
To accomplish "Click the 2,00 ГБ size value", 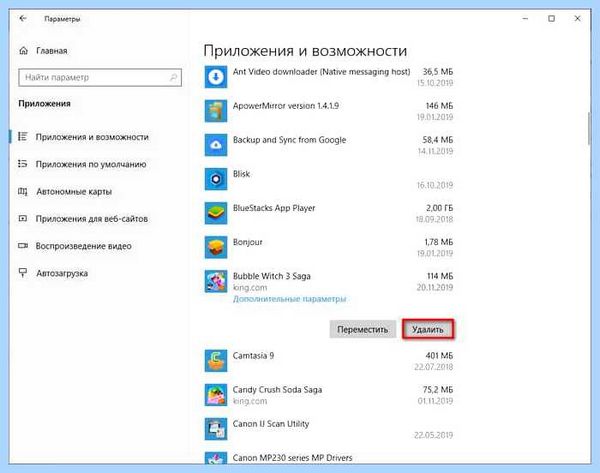I will [x=439, y=208].
